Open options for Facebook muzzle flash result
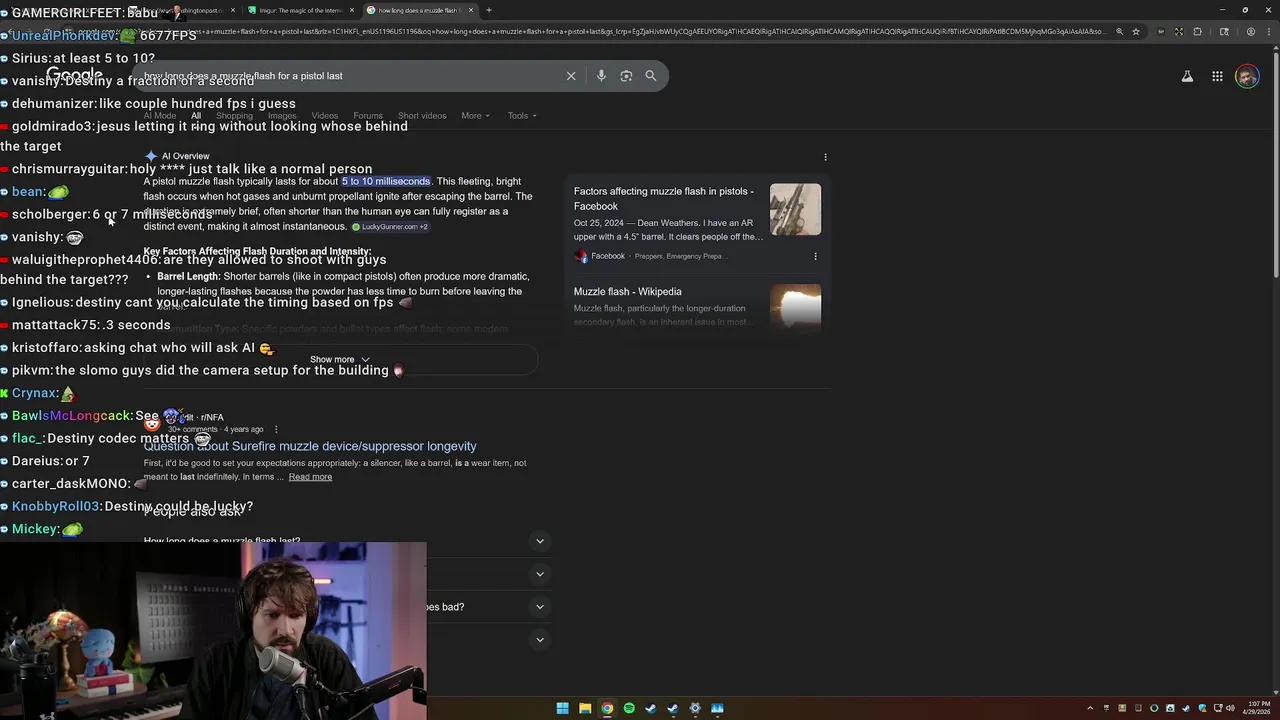This screenshot has height=720, width=1280. pyautogui.click(x=815, y=256)
